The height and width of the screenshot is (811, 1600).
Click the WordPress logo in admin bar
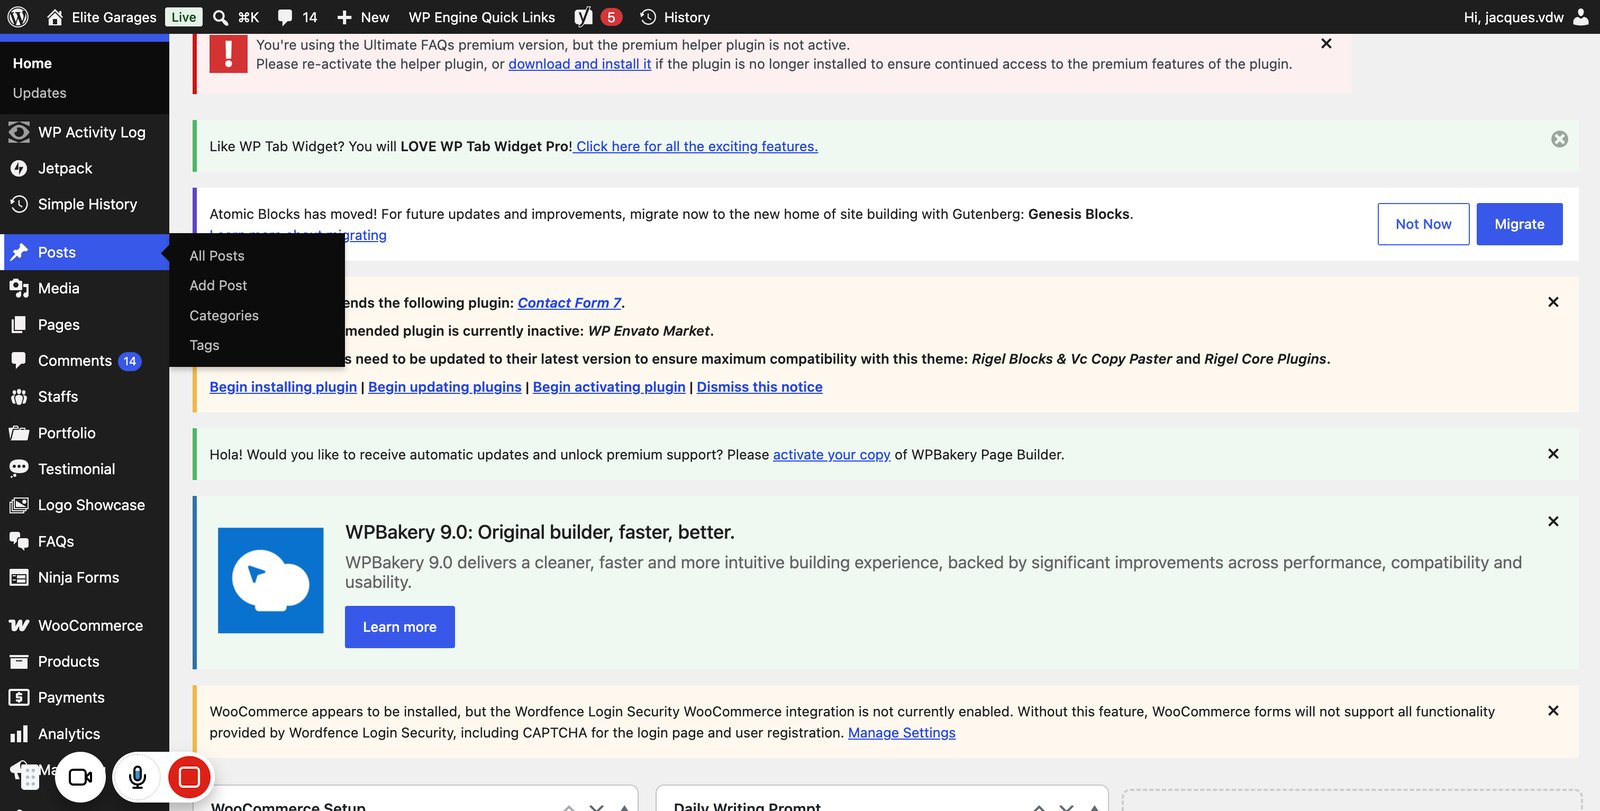click(18, 17)
